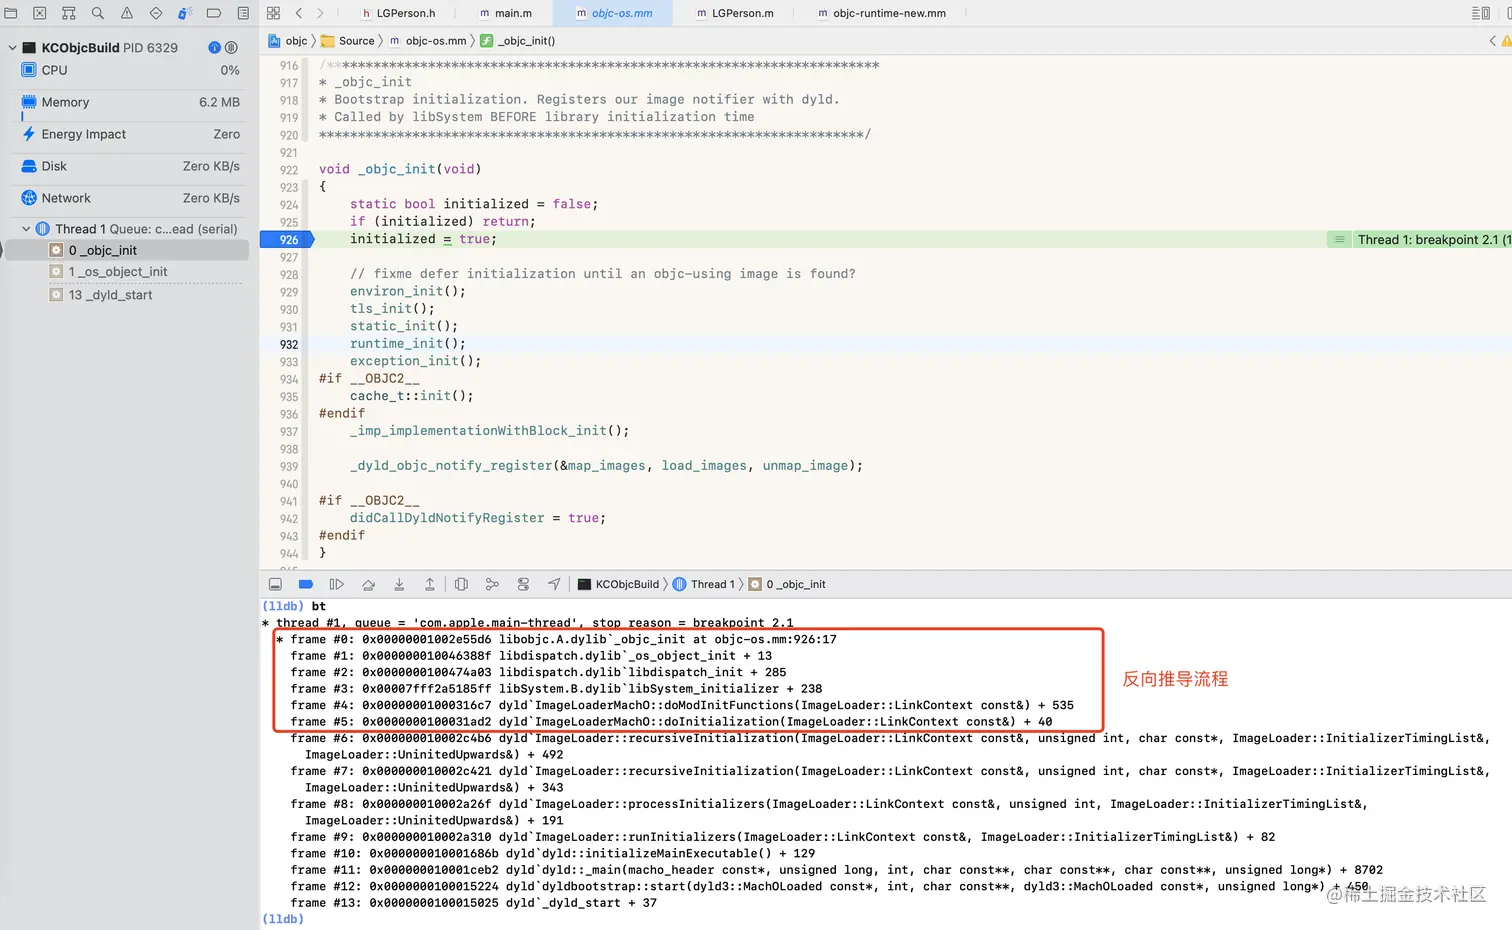This screenshot has height=930, width=1512.
Task: Click the Step Out button
Action: [x=430, y=584]
